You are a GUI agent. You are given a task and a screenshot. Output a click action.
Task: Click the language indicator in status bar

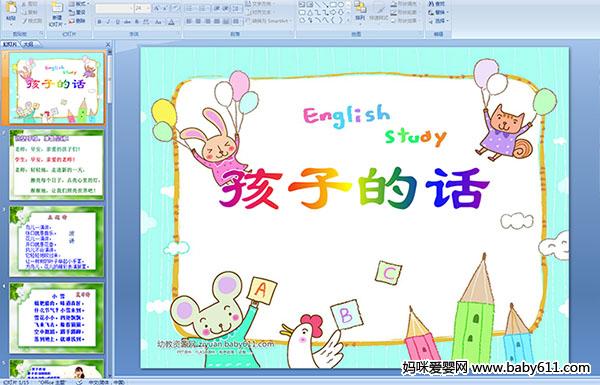pyautogui.click(x=106, y=382)
